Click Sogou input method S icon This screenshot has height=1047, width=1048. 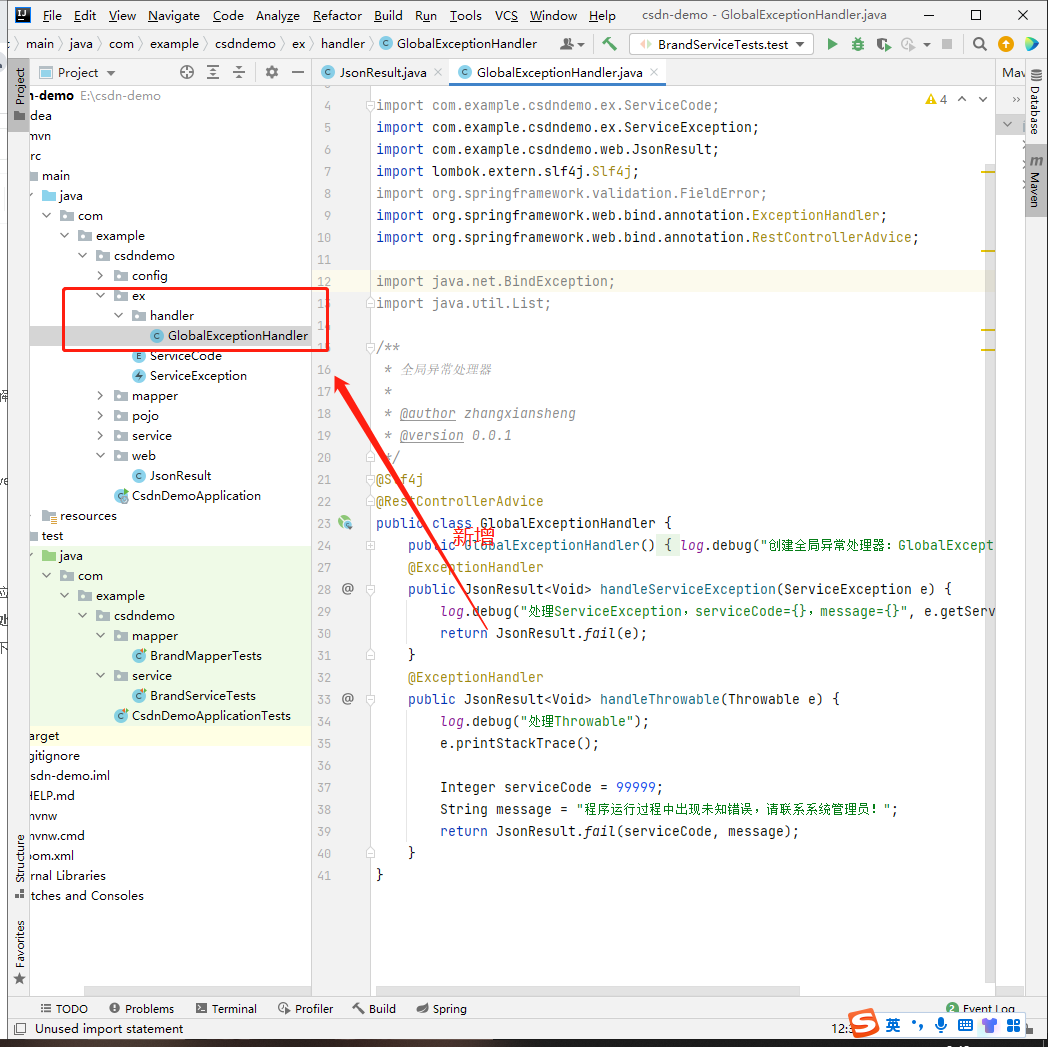pyautogui.click(x=864, y=1023)
